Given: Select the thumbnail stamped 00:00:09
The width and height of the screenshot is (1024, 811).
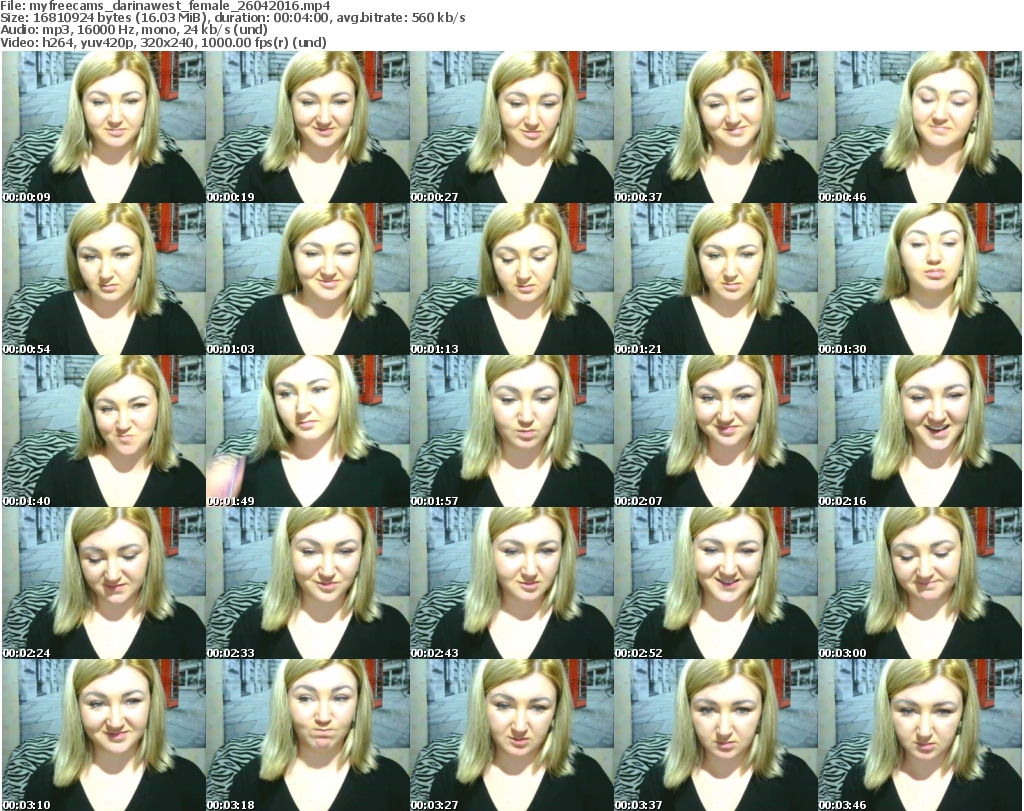Looking at the screenshot, I should 104,127.
